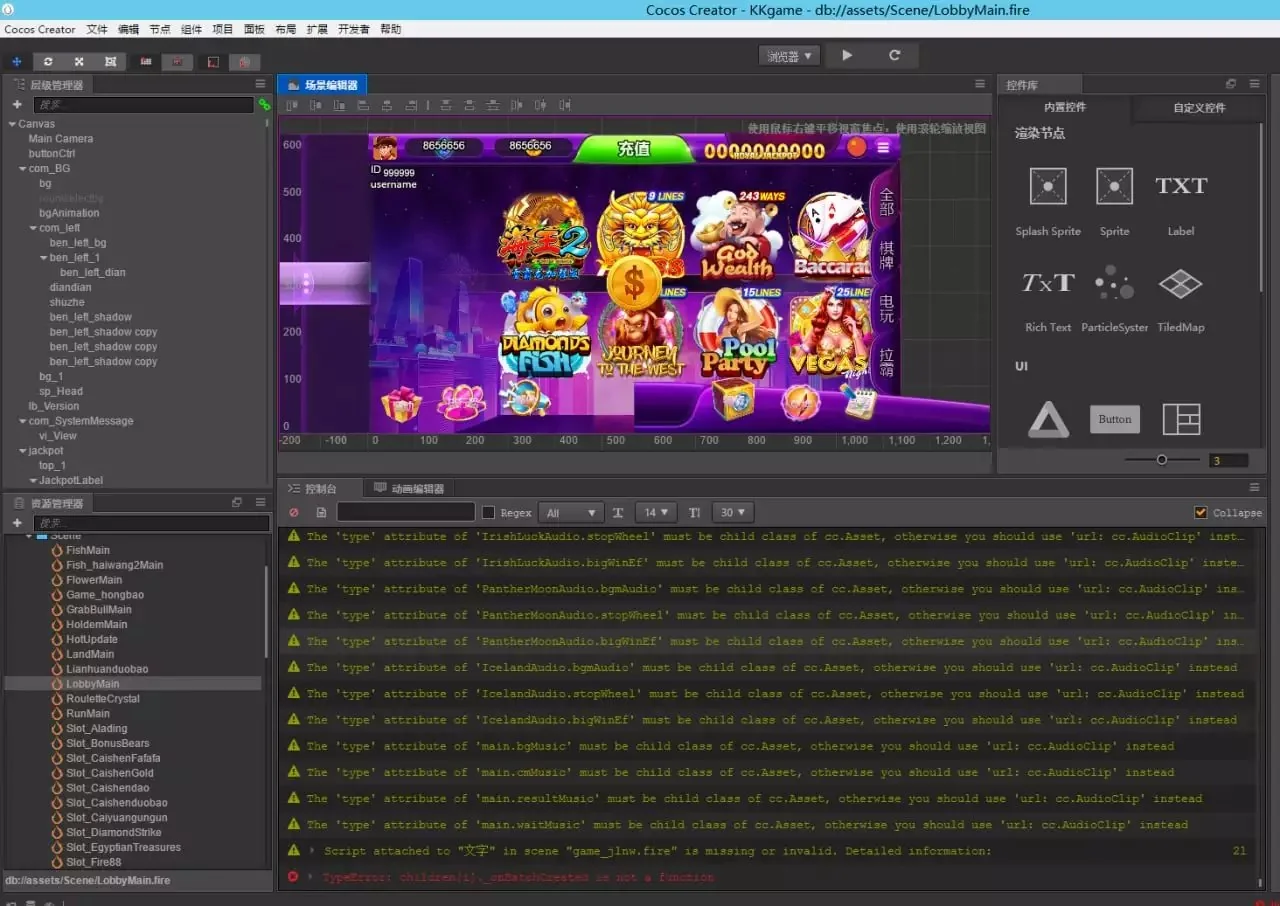Screen dimensions: 1280x906
Task: Click the play preview button
Action: pyautogui.click(x=847, y=56)
